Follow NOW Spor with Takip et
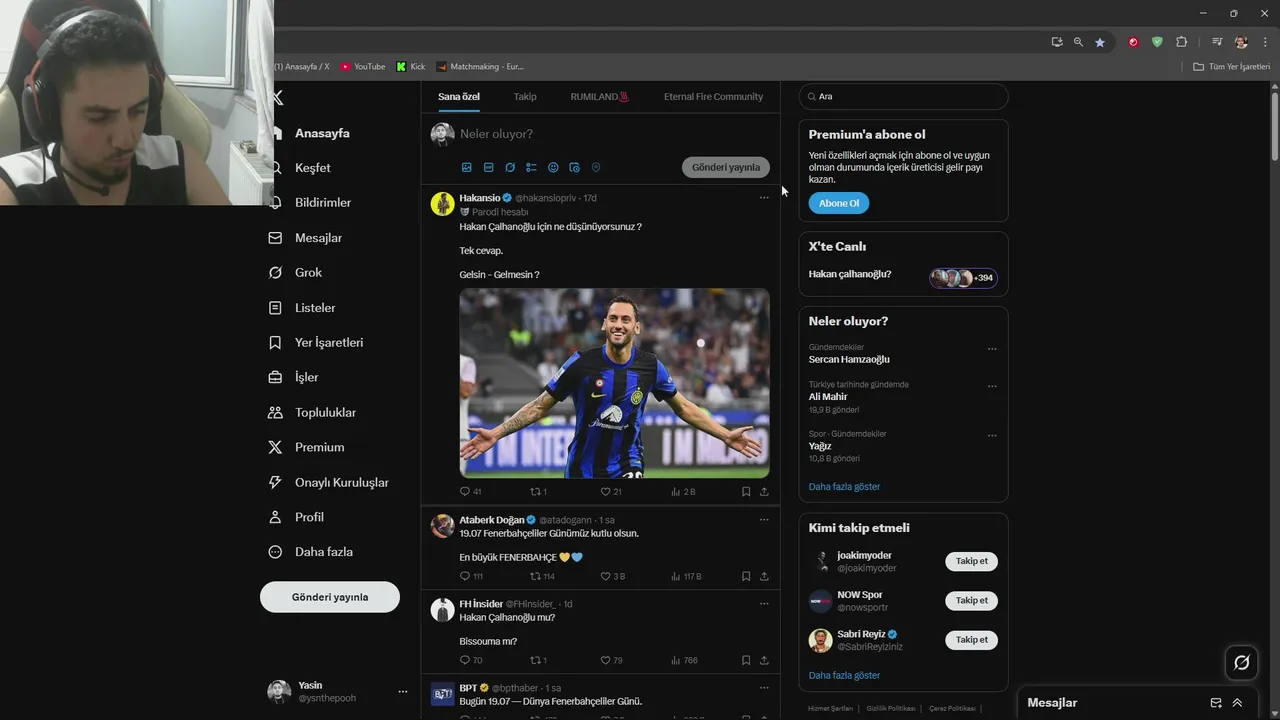The height and width of the screenshot is (720, 1280). pos(971,600)
